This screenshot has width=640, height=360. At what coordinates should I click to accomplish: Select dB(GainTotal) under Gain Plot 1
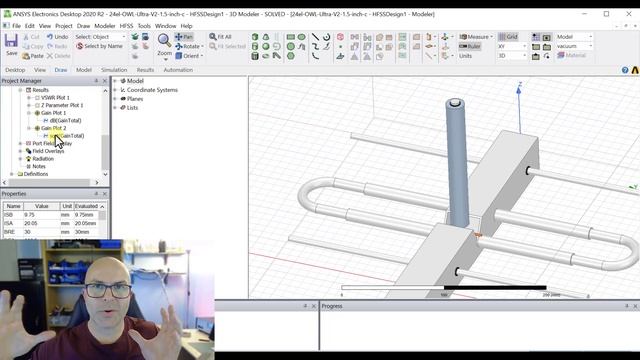point(65,121)
